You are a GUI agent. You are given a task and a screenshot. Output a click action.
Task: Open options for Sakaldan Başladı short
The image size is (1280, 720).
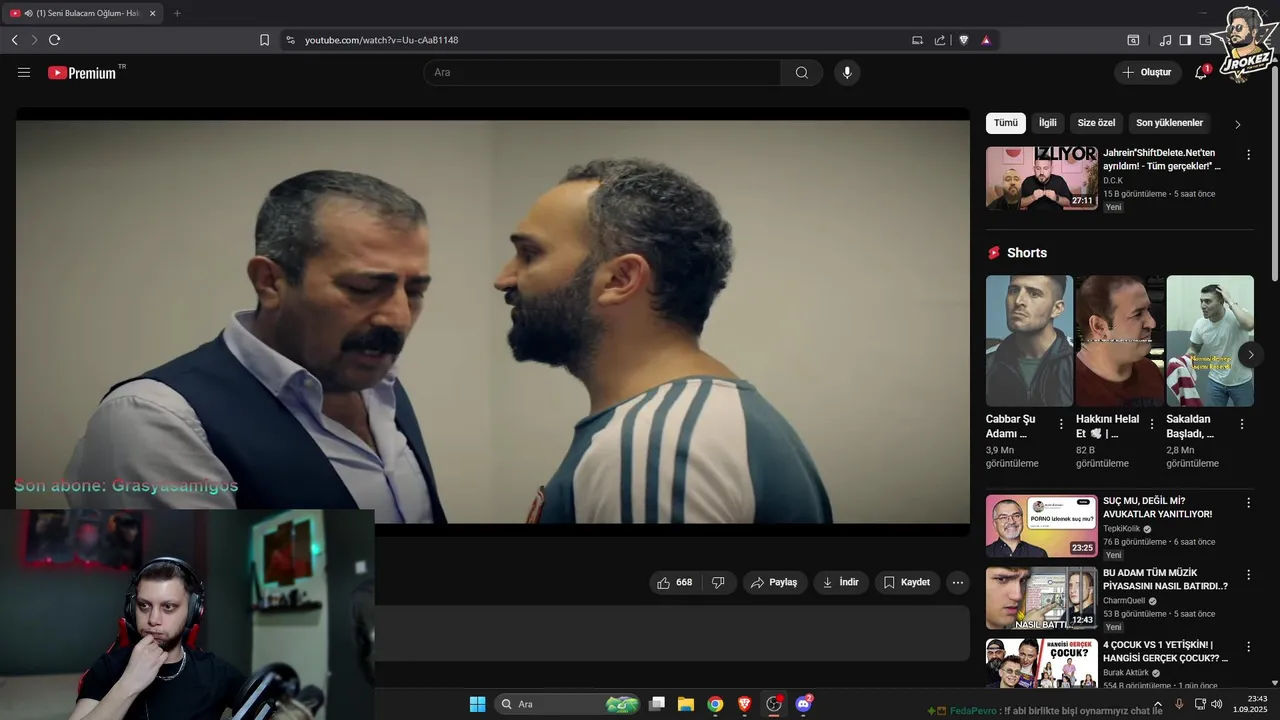coord(1242,424)
